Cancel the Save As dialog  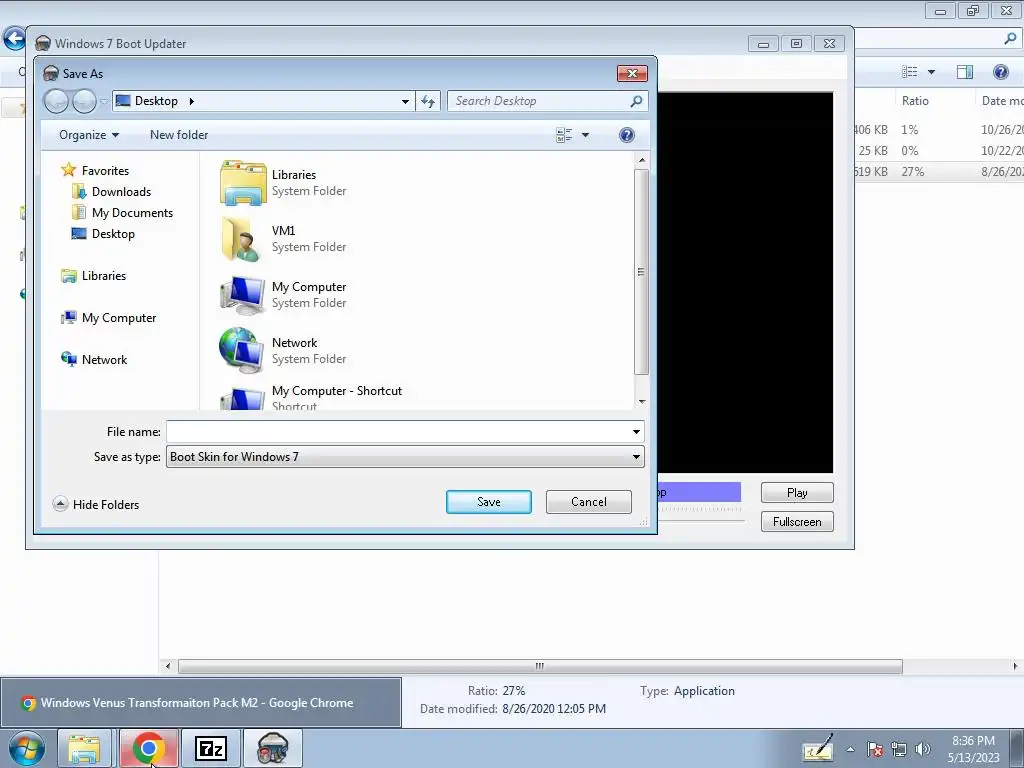click(588, 502)
